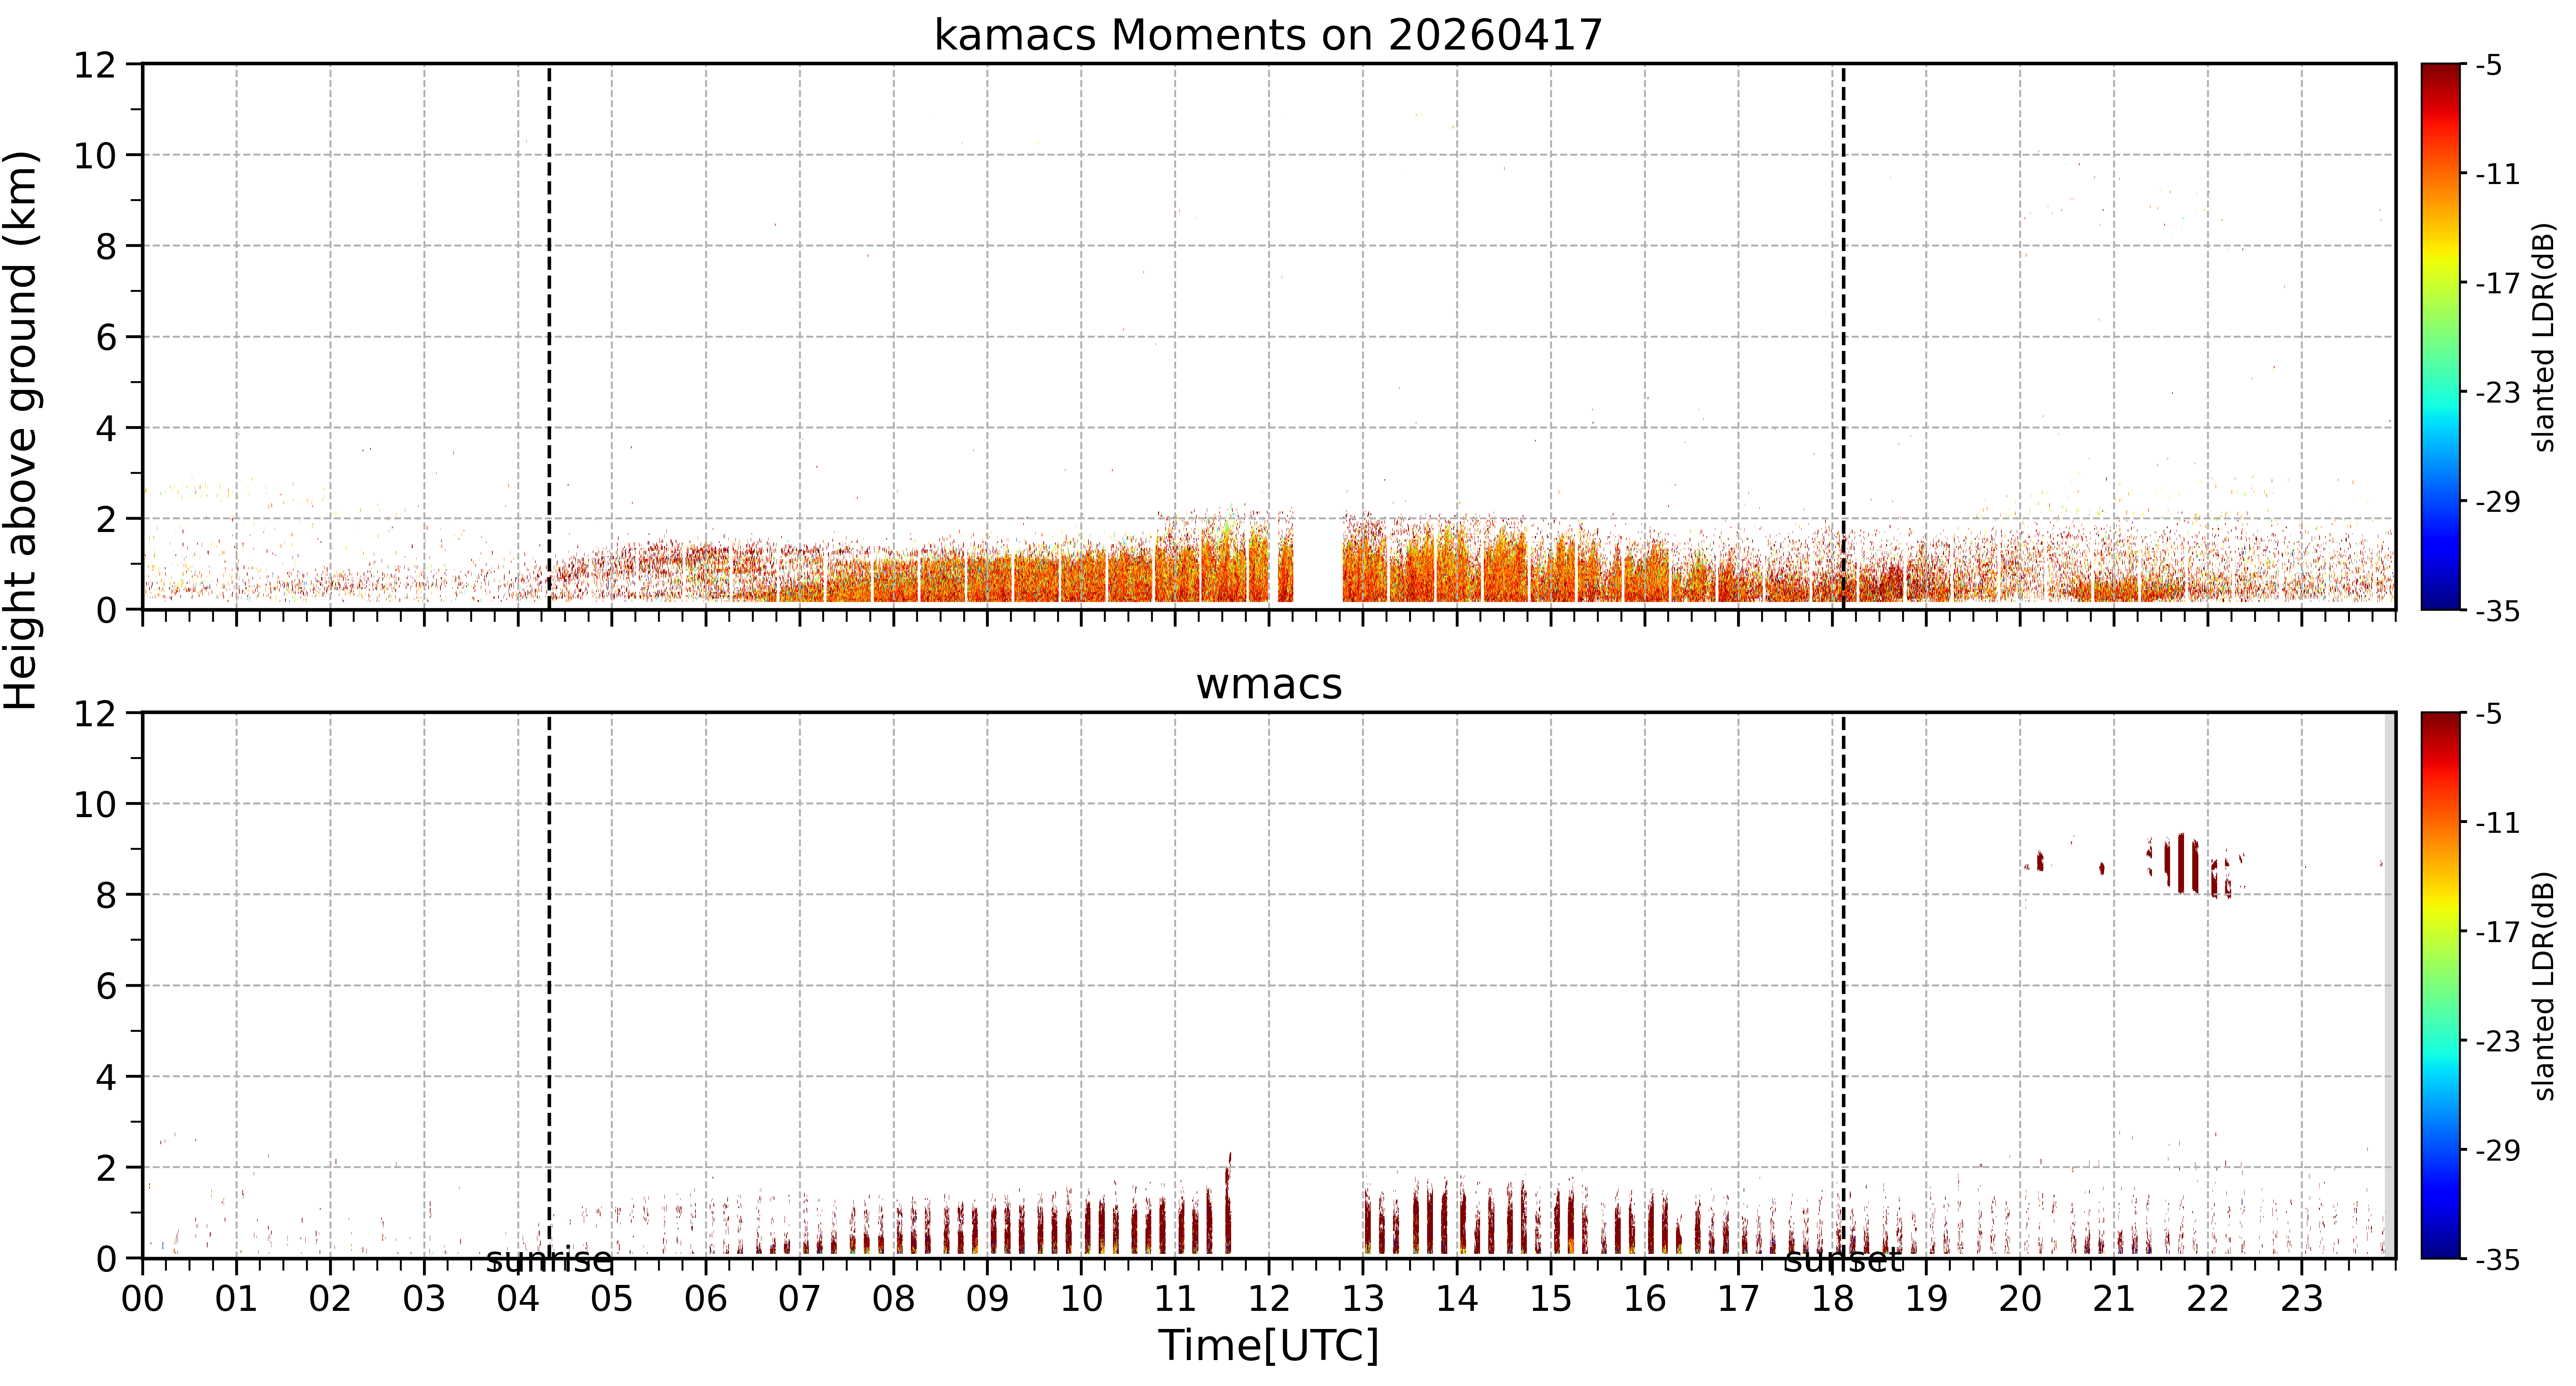Click the 23 hour tick label
Image resolution: width=2576 pixels, height=1386 pixels.
coord(2301,1299)
